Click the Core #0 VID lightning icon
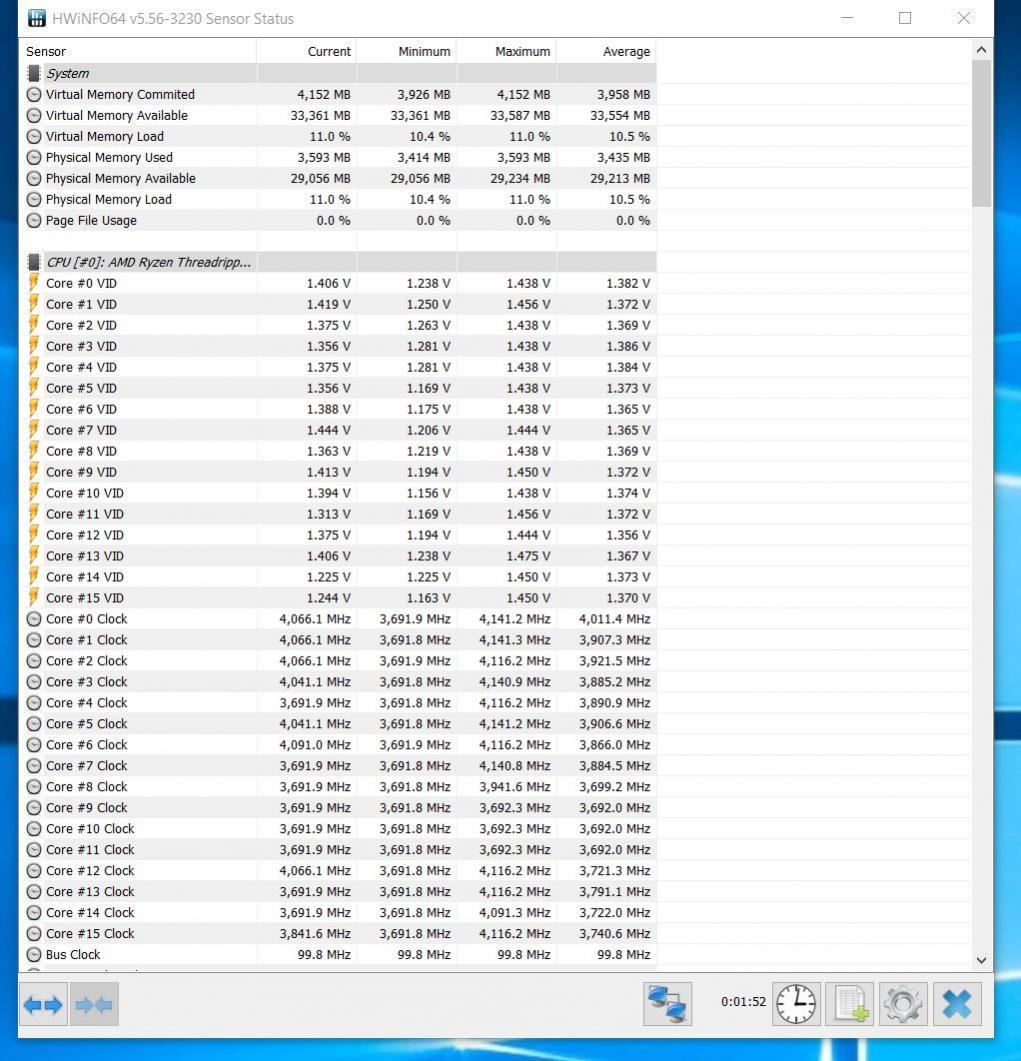Image resolution: width=1021 pixels, height=1061 pixels. (x=34, y=283)
